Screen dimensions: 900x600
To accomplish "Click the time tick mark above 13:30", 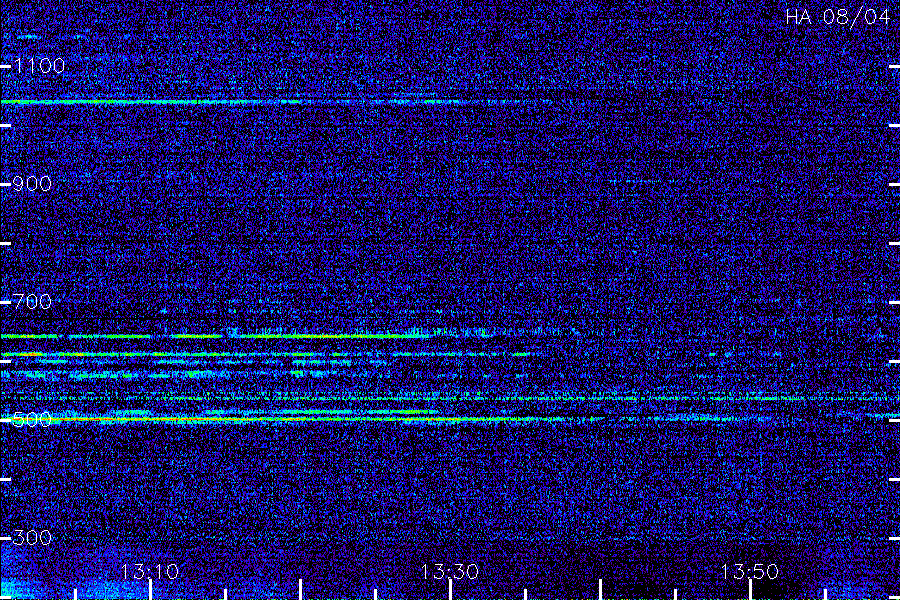I will (x=451, y=590).
